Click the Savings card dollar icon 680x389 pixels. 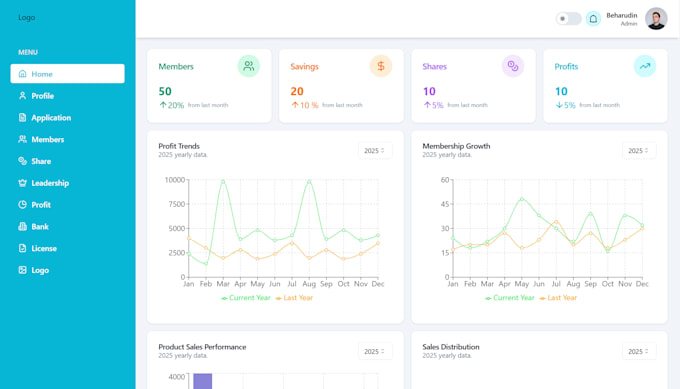(381, 66)
